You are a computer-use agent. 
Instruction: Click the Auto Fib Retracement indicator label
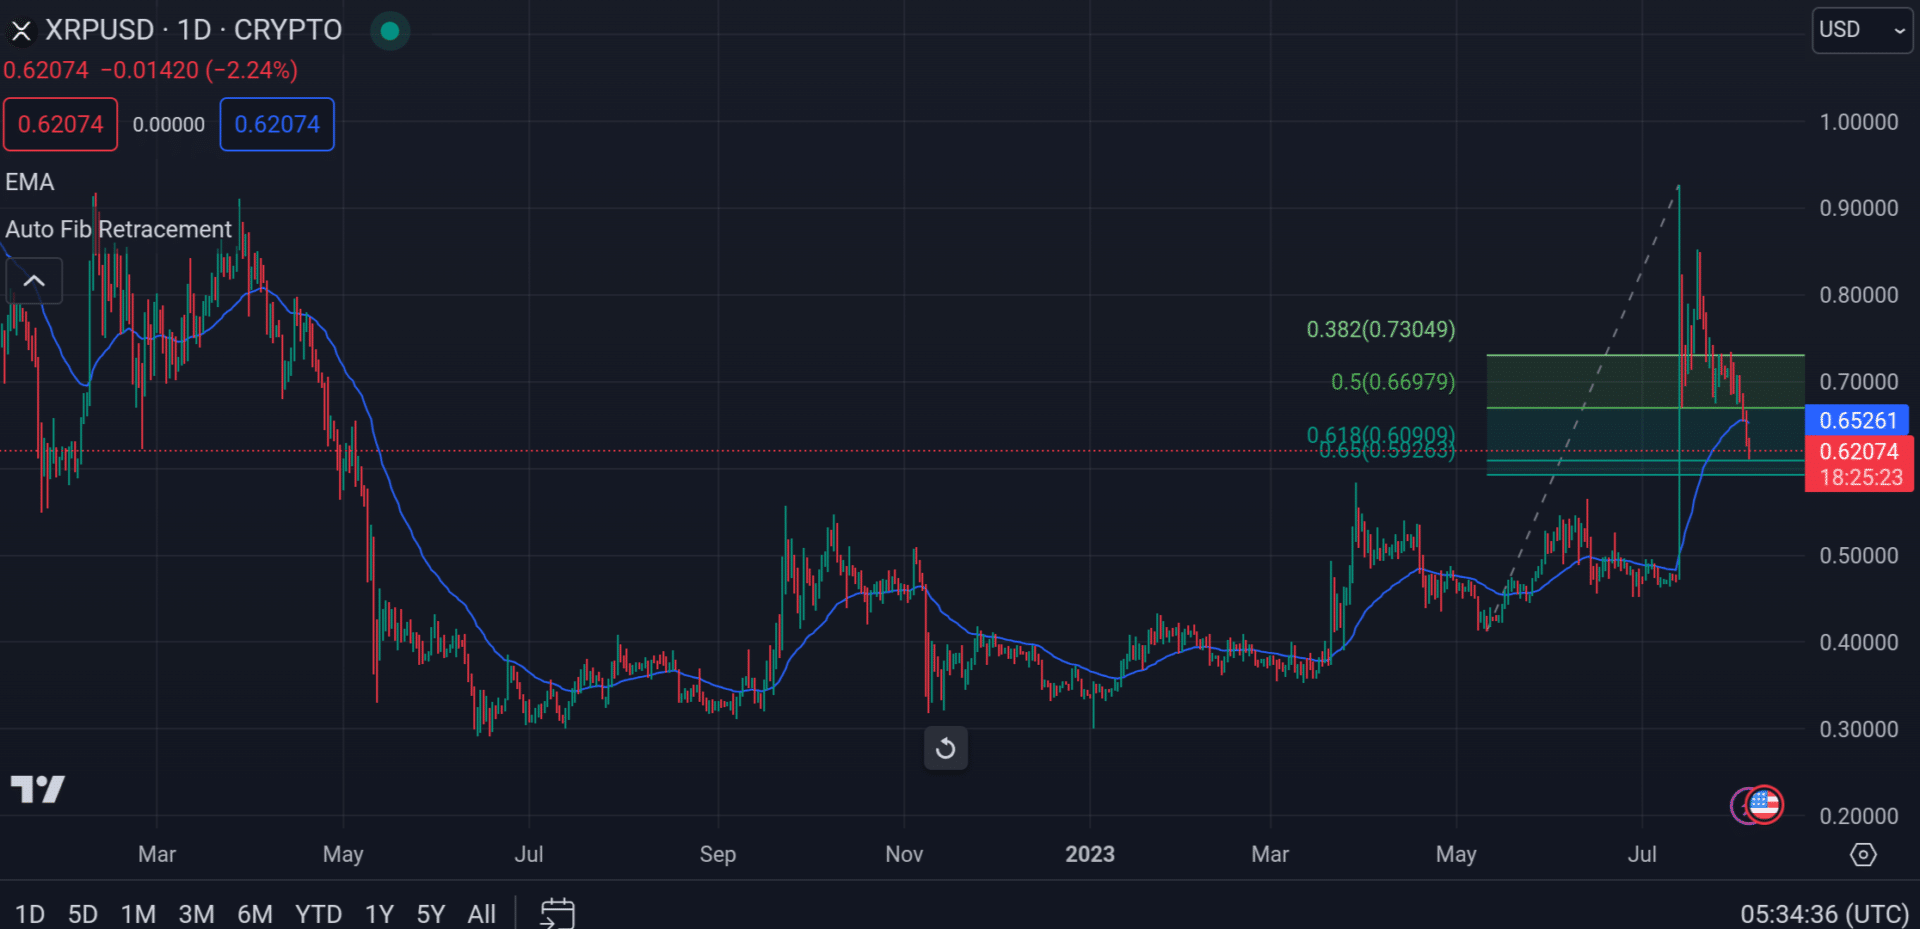click(118, 229)
